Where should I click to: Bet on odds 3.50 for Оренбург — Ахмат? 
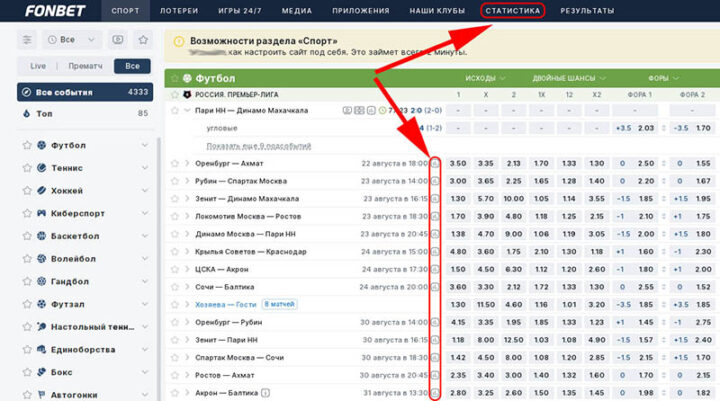tap(458, 164)
